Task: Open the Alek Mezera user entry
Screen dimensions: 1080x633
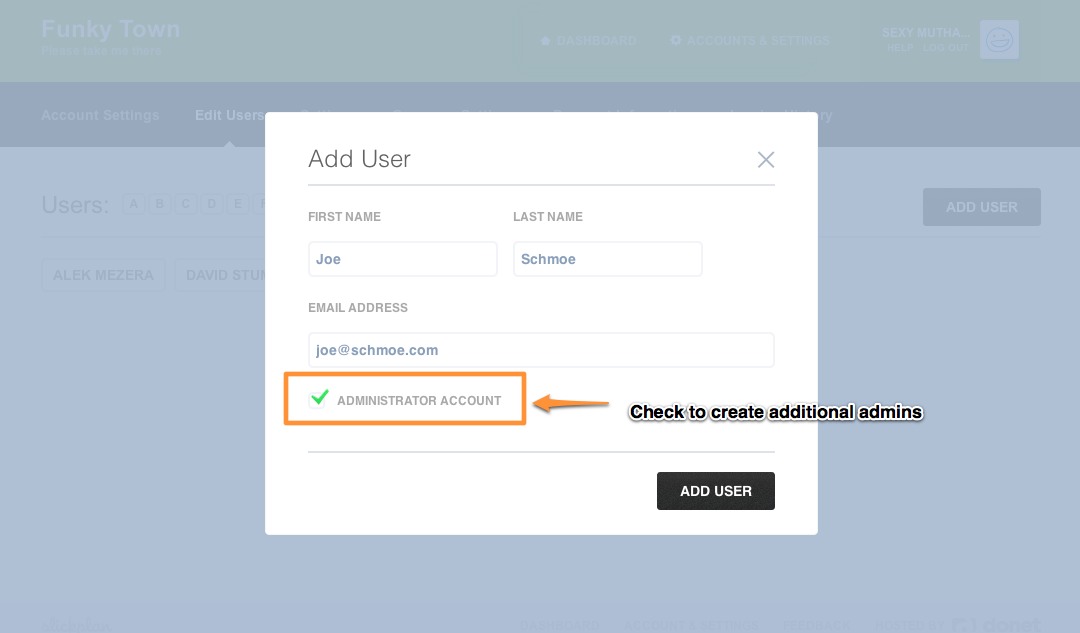Action: 104,275
